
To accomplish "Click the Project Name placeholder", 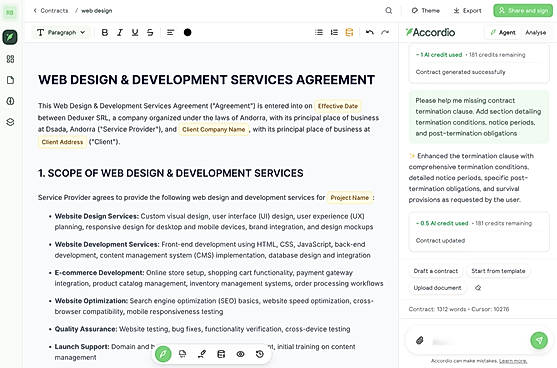I will click(350, 198).
